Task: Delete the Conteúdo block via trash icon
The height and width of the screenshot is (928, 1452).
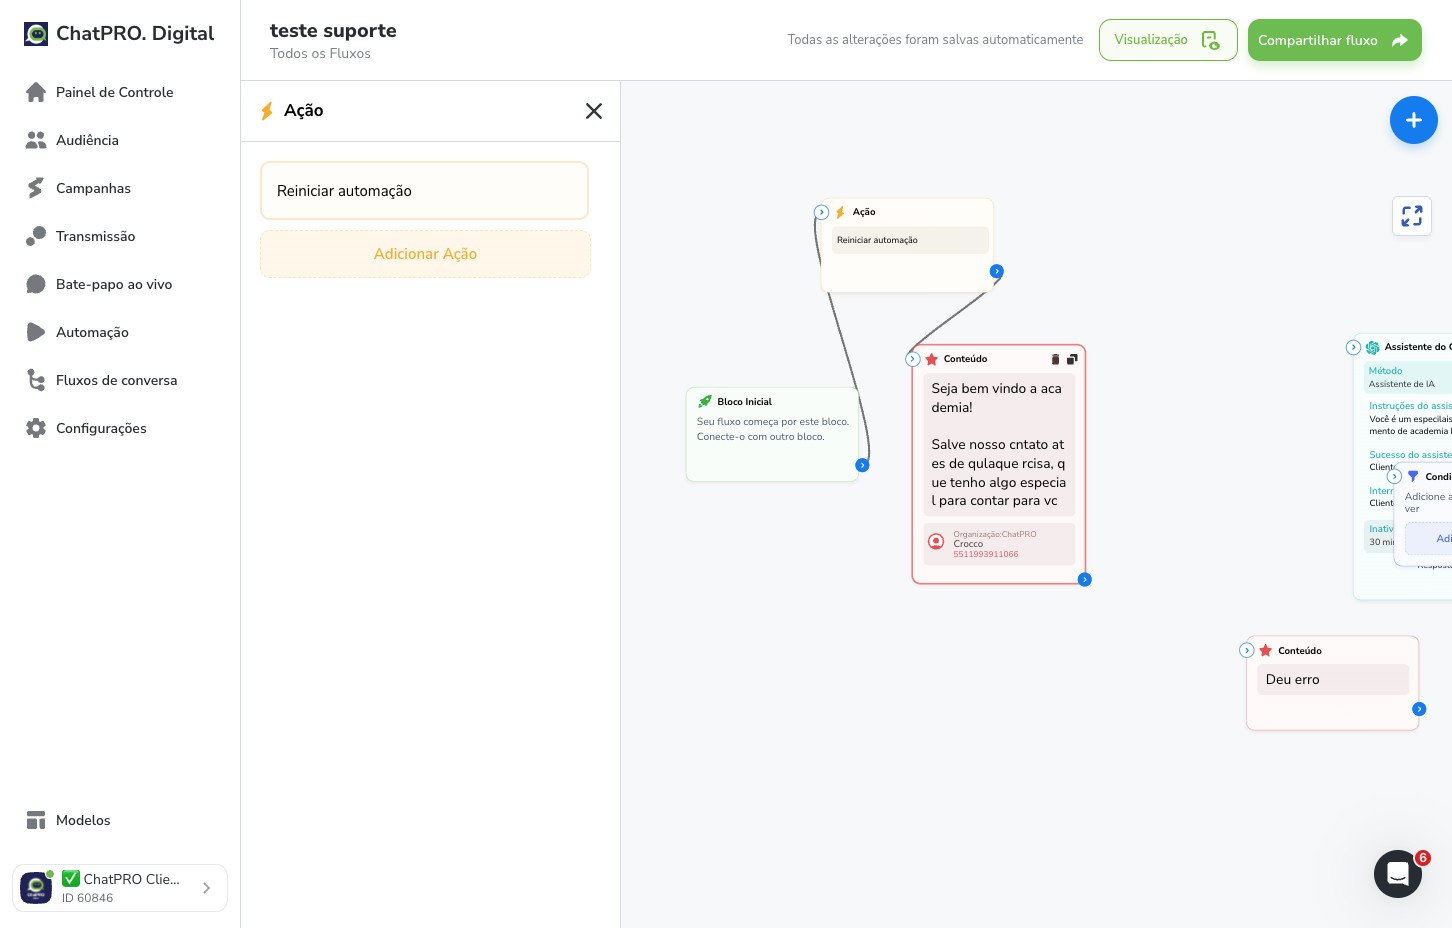Action: point(1055,359)
